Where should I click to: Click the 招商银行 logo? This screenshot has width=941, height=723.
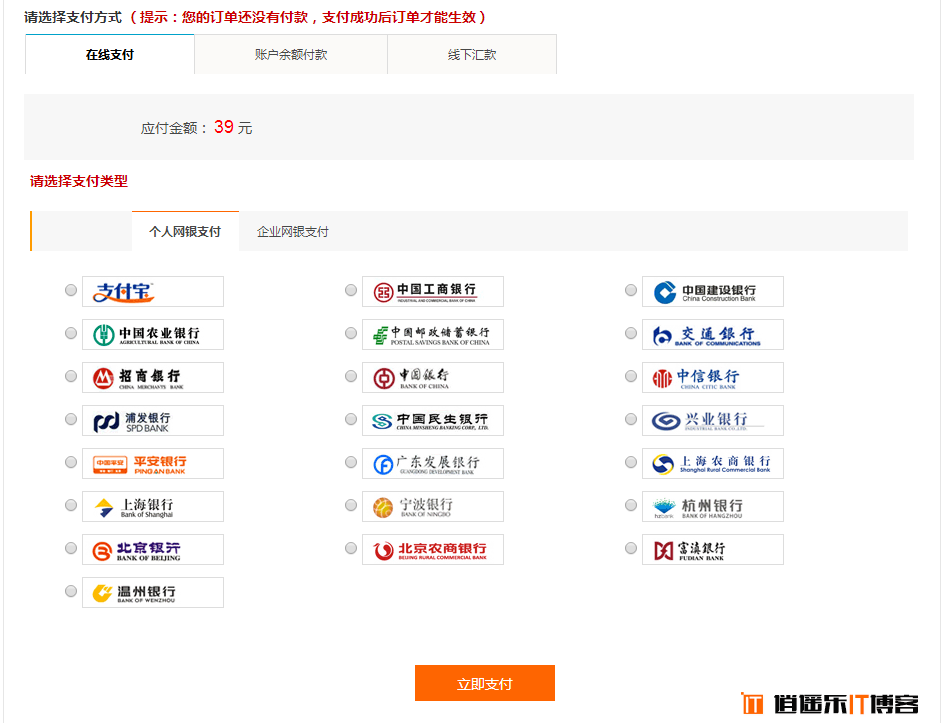click(153, 377)
